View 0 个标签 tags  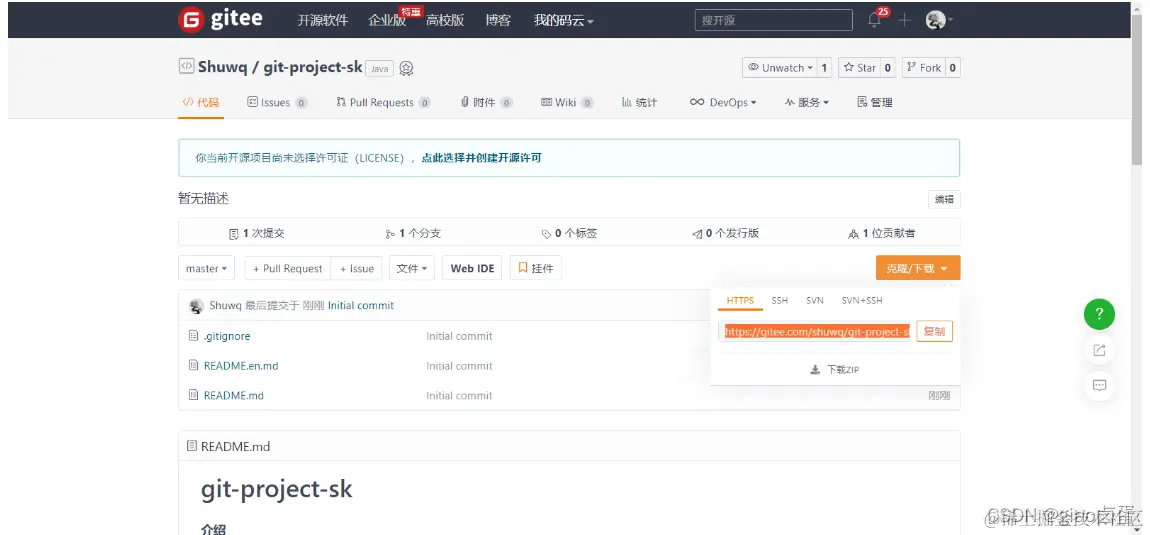point(569,233)
